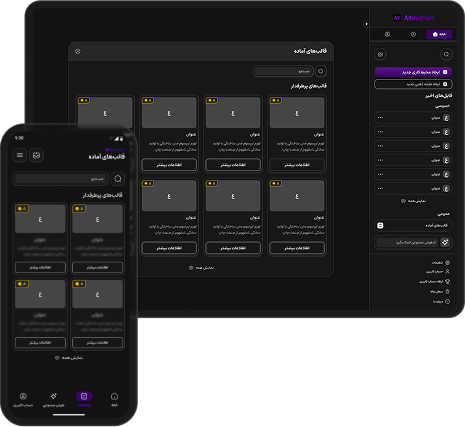Open the user account icon in the sidebar footer
Viewport: 465px width, 427px height.
click(x=447, y=272)
